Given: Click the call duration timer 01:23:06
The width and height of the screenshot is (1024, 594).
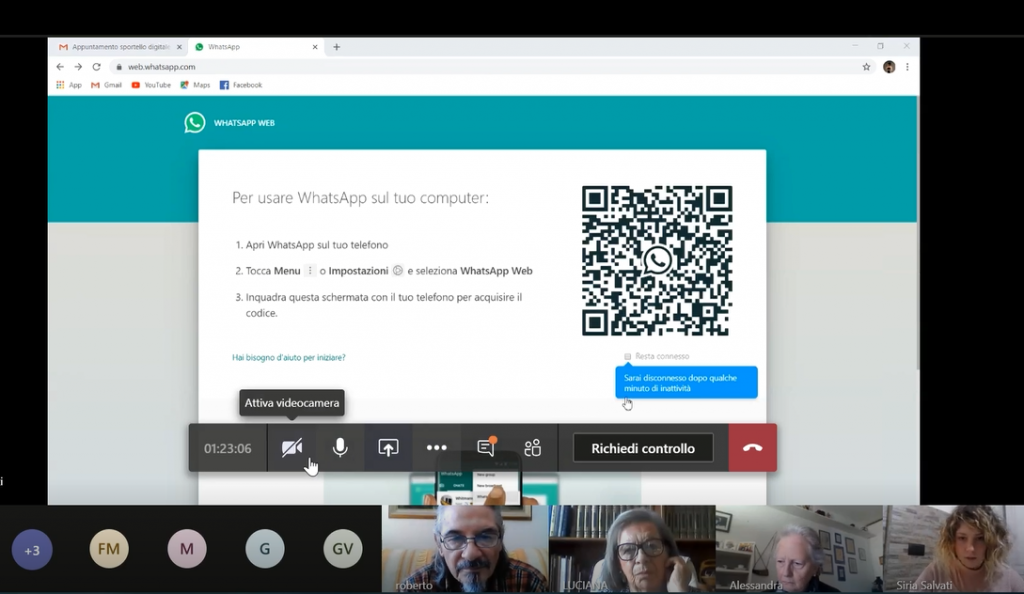Looking at the screenshot, I should tap(227, 448).
